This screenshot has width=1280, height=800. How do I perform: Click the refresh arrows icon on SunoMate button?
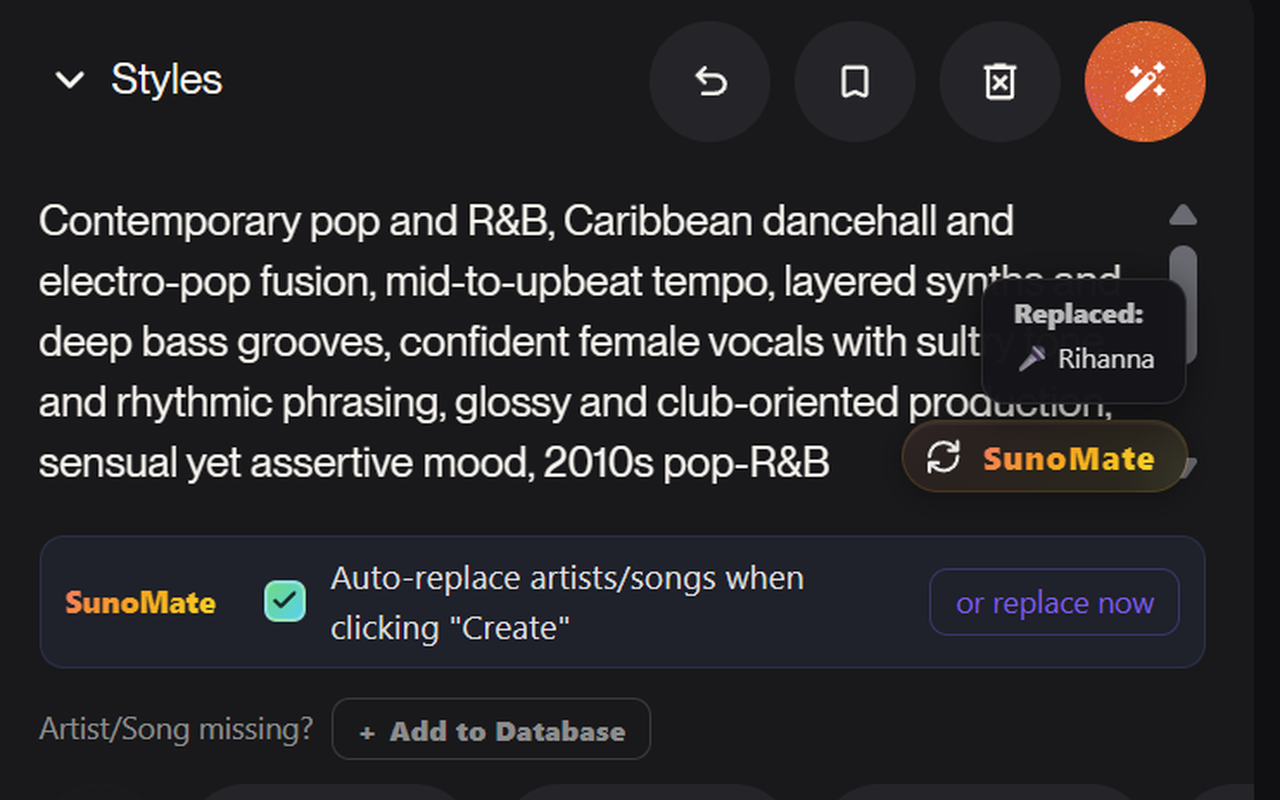[943, 458]
